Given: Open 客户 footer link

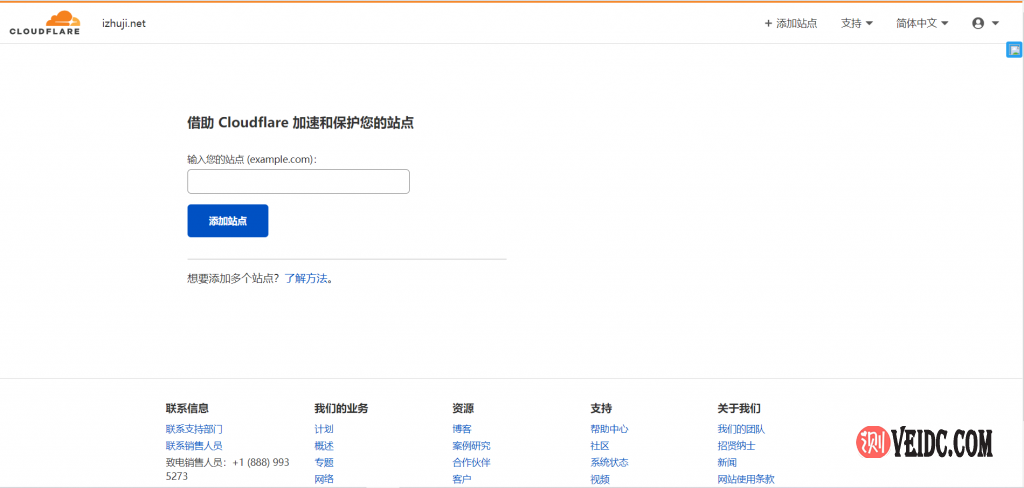Looking at the screenshot, I should tap(462, 479).
